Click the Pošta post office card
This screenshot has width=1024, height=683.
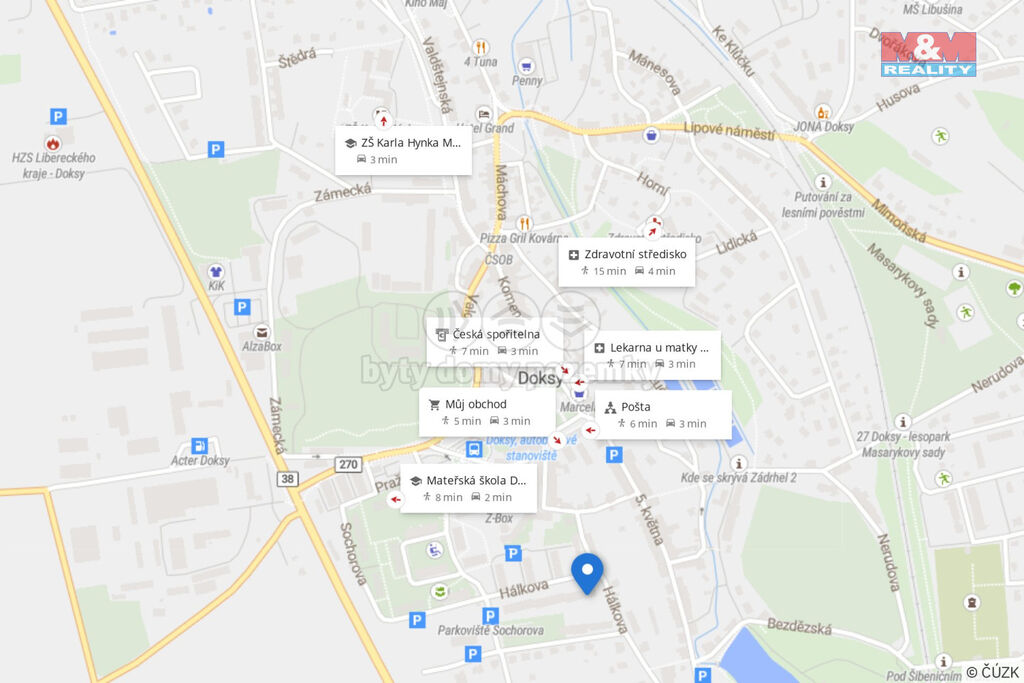coord(663,415)
